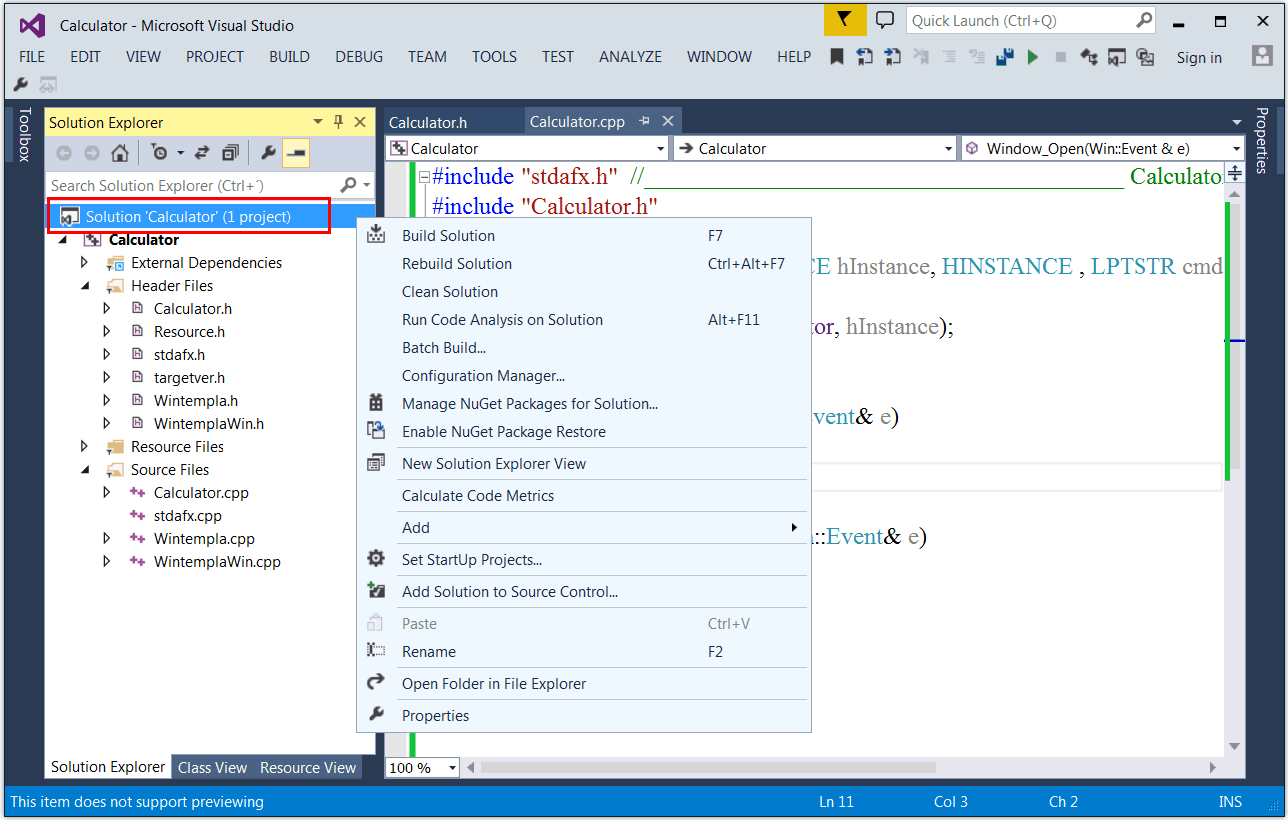Open Solution Explorer window position dropdown
1288x820 pixels.
click(318, 122)
